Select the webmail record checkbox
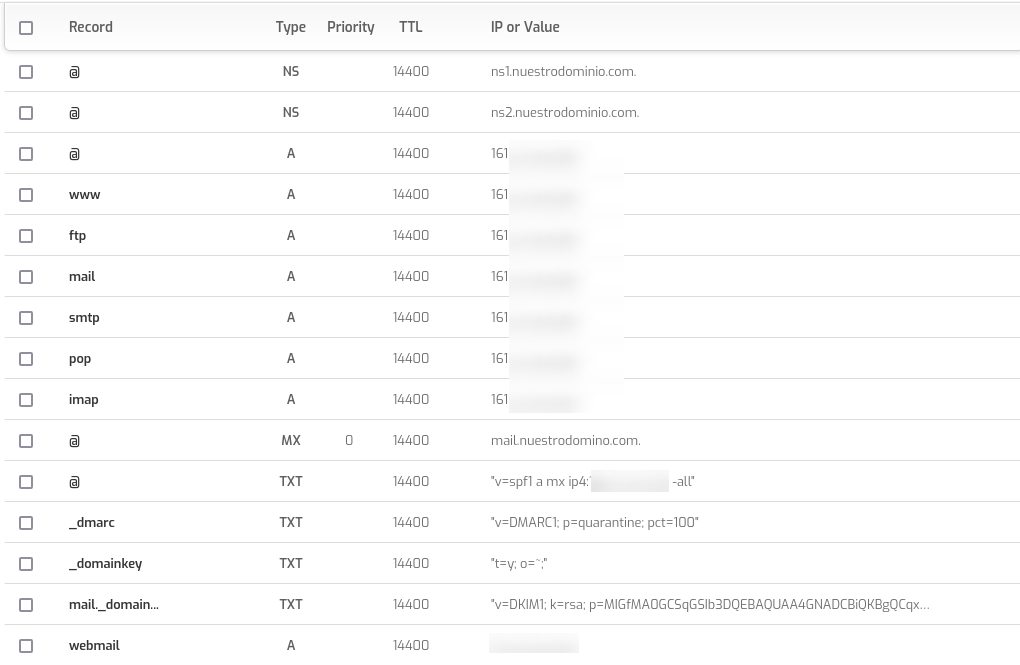Viewport: 1020px width, 665px height. tap(26, 646)
